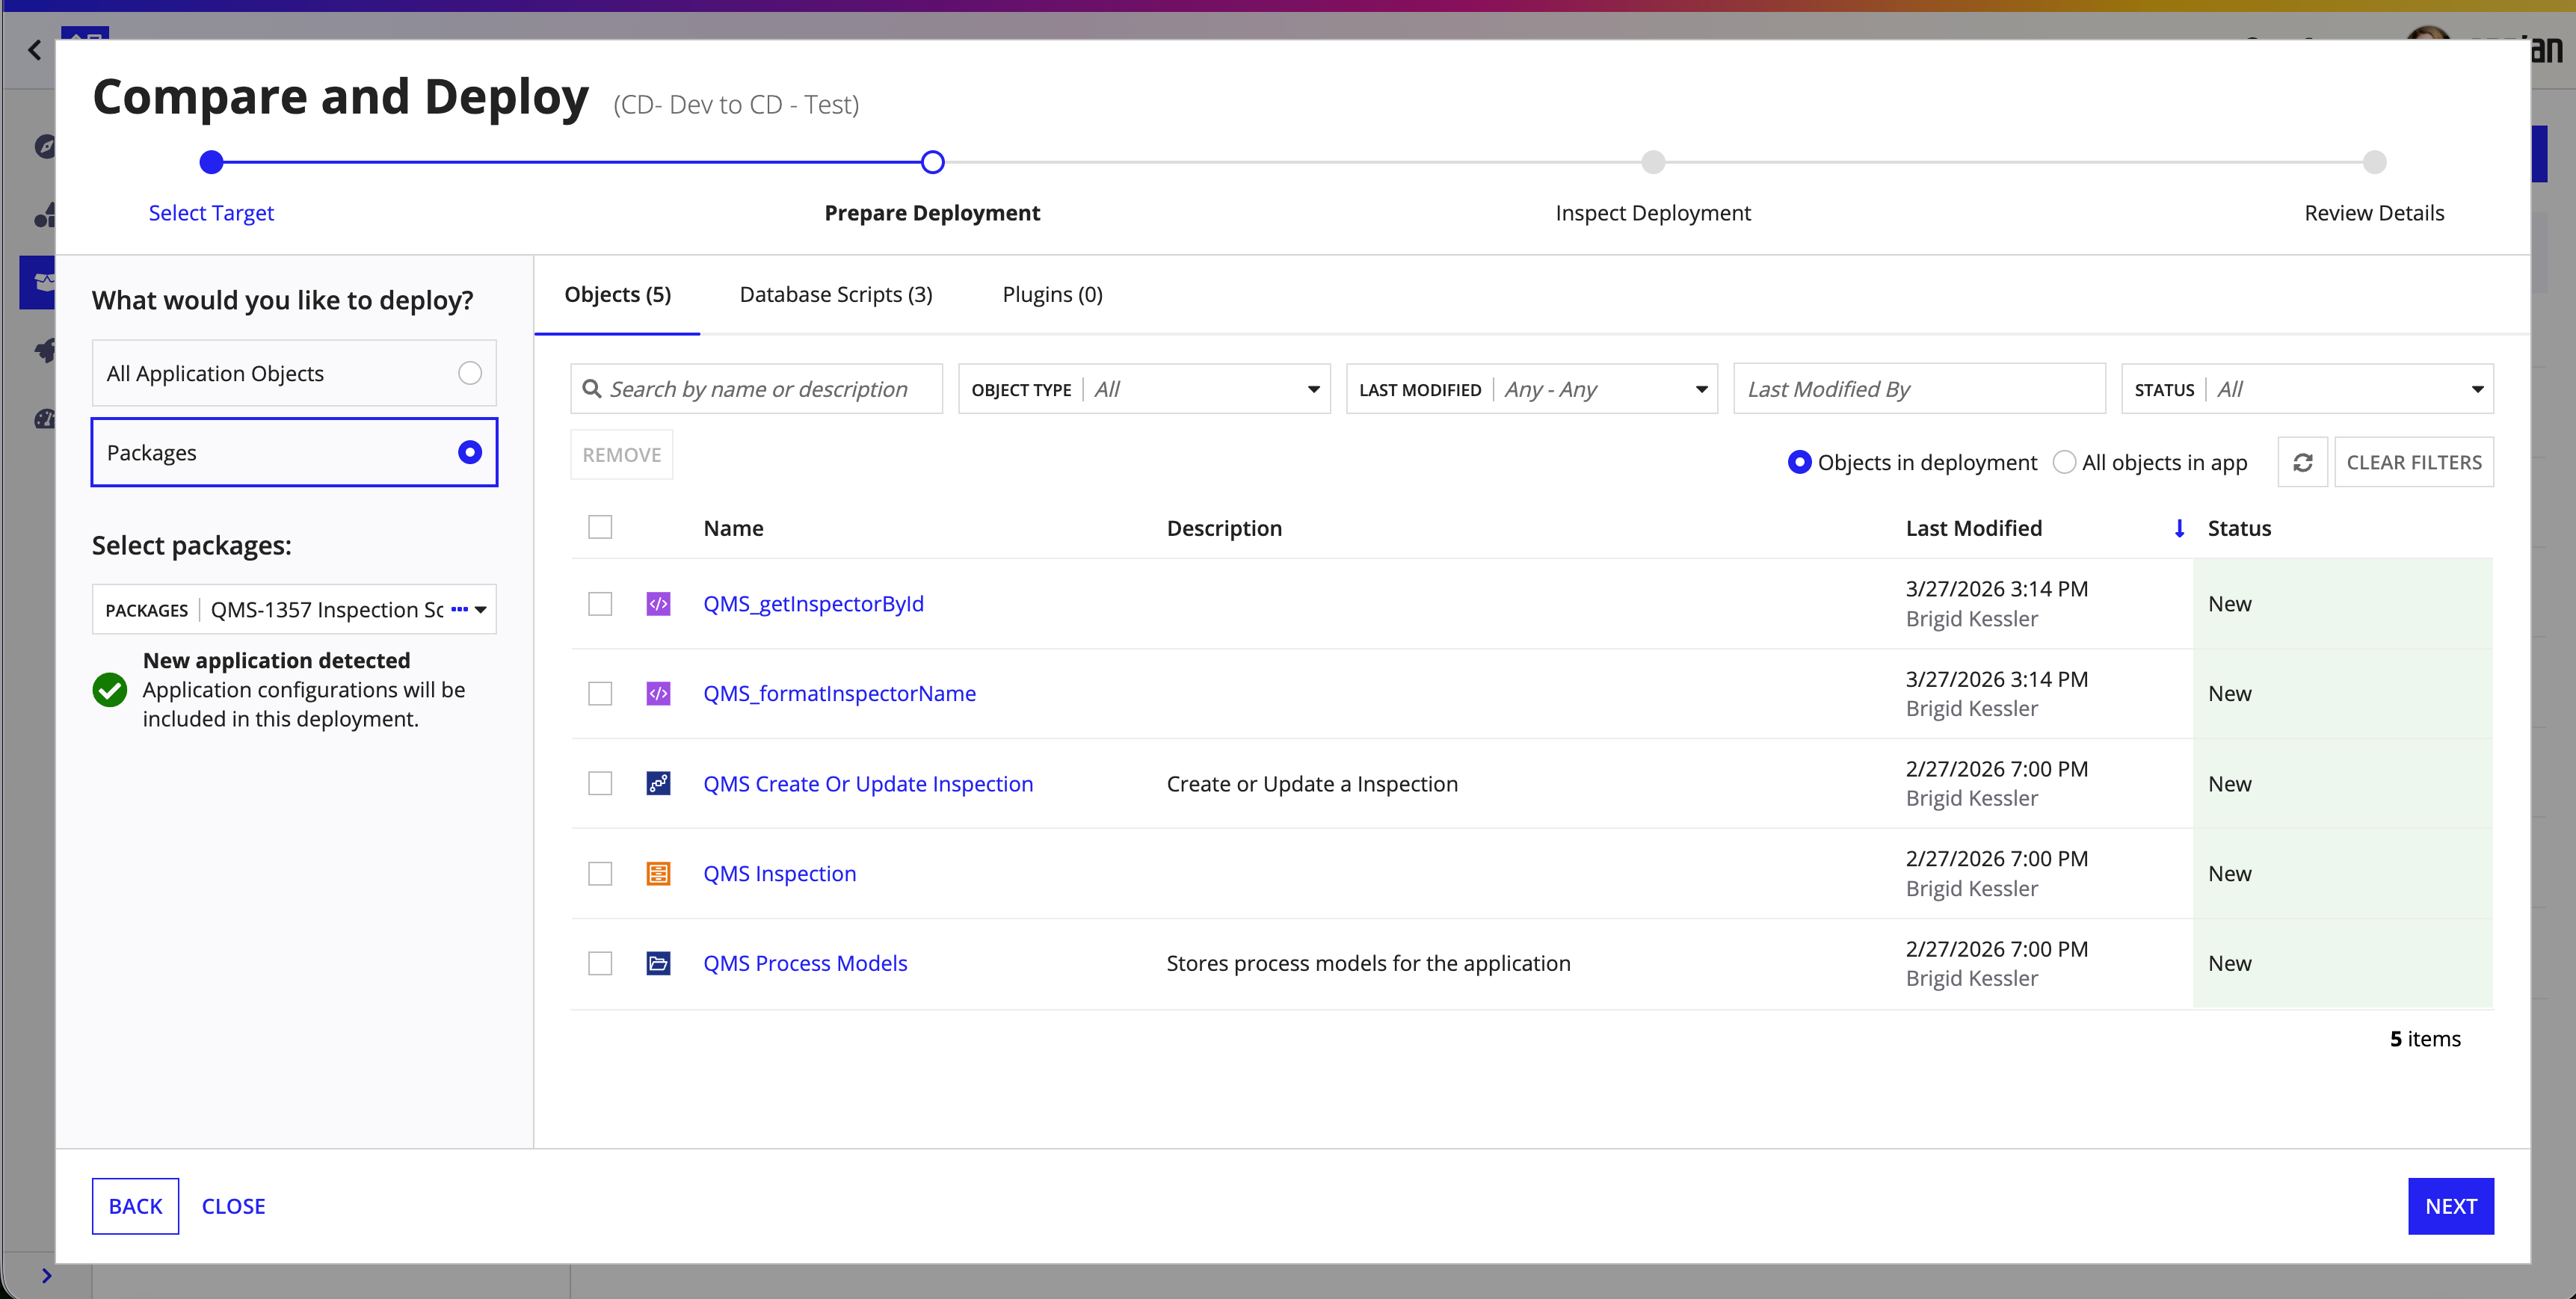Image resolution: width=2576 pixels, height=1299 pixels.
Task: Open the QMS_getInspectorById object link
Action: pos(813,604)
